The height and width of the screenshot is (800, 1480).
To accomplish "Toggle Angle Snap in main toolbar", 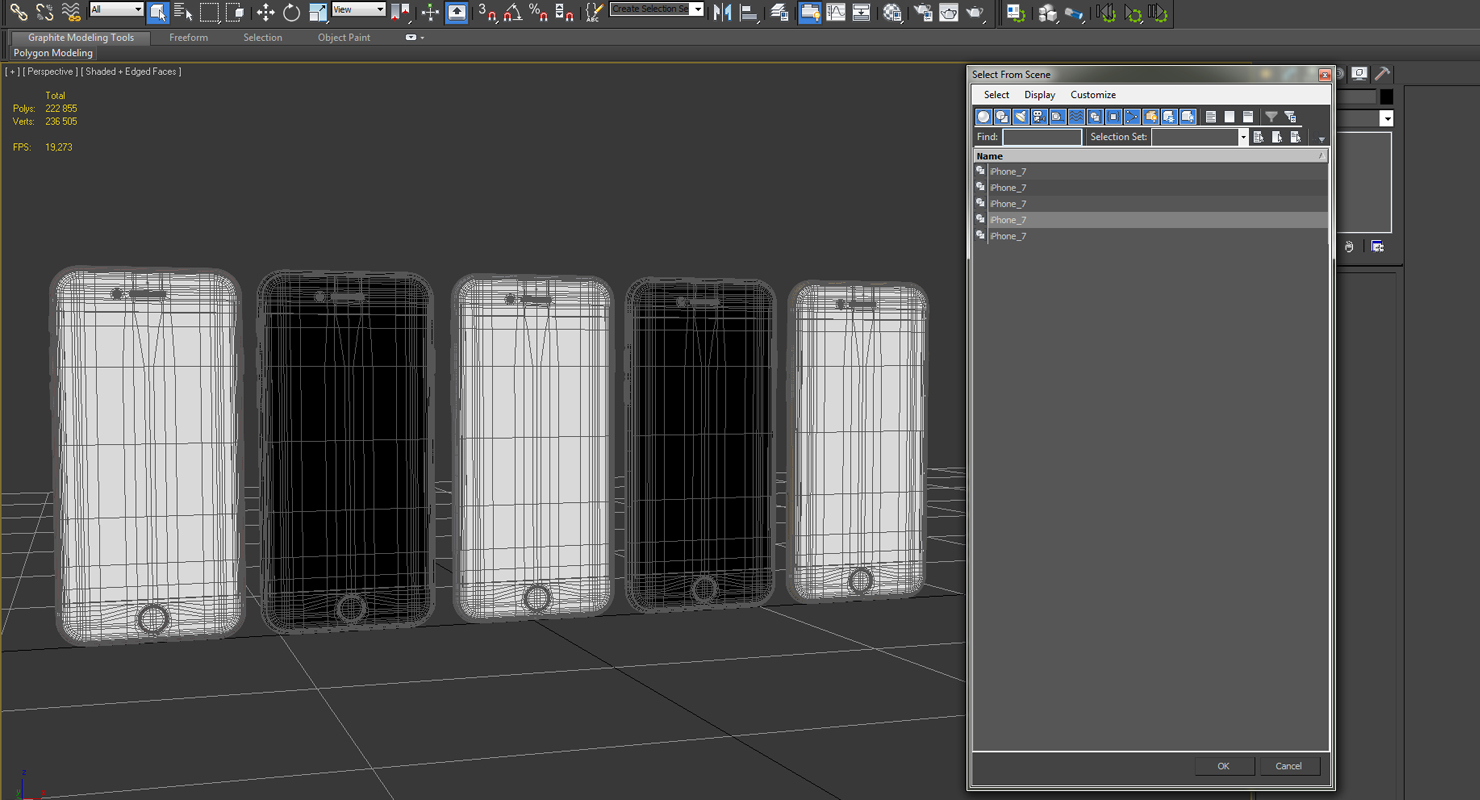I will [512, 12].
